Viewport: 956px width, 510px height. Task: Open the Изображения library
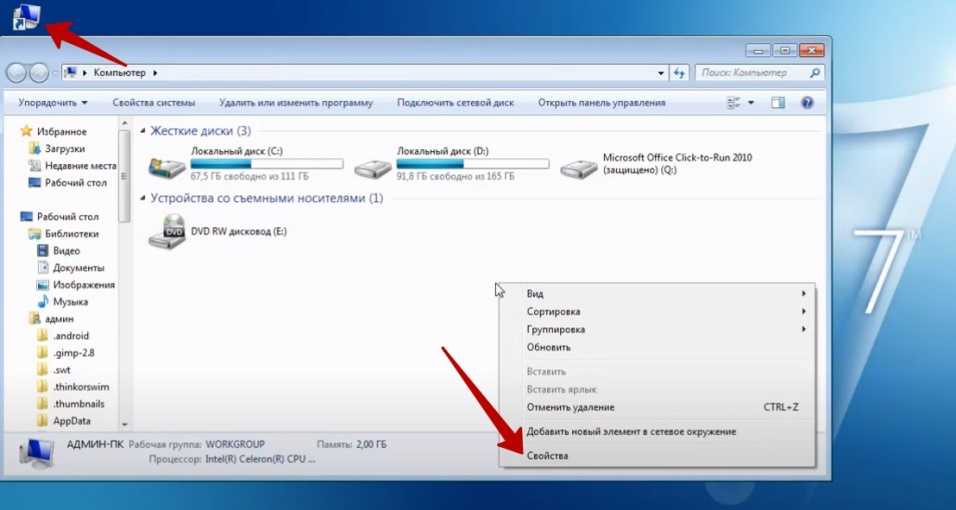point(84,285)
